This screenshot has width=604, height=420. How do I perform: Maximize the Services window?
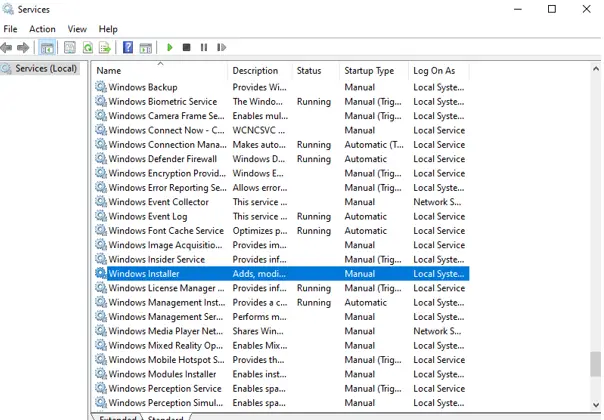click(552, 9)
